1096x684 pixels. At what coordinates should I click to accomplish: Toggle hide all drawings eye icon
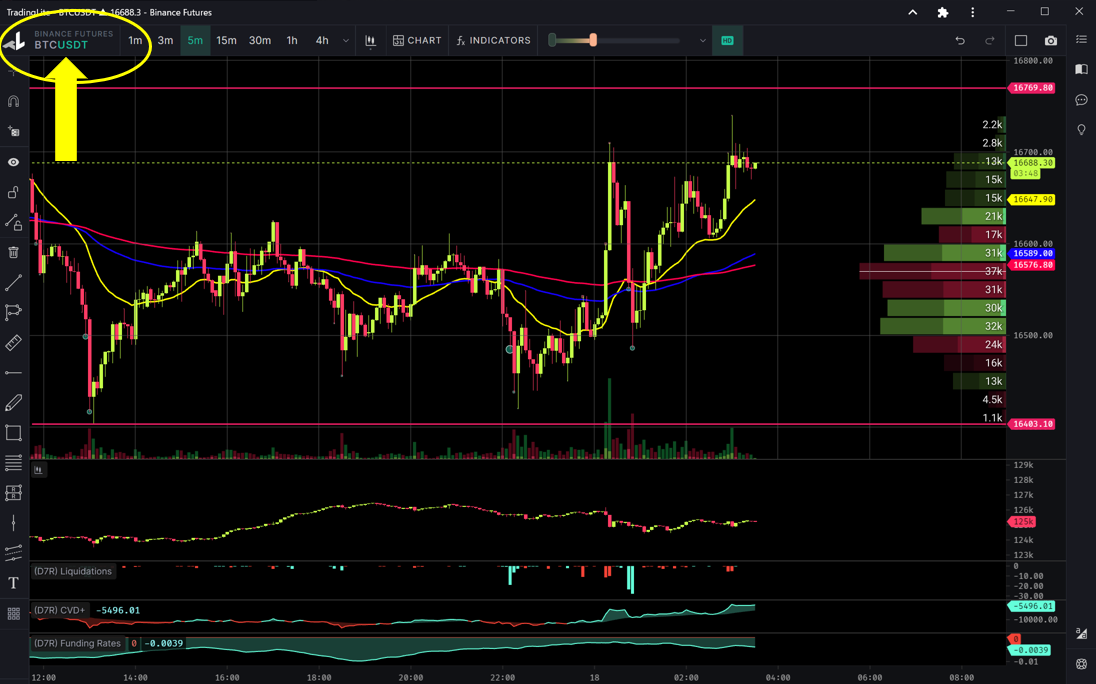tap(13, 161)
